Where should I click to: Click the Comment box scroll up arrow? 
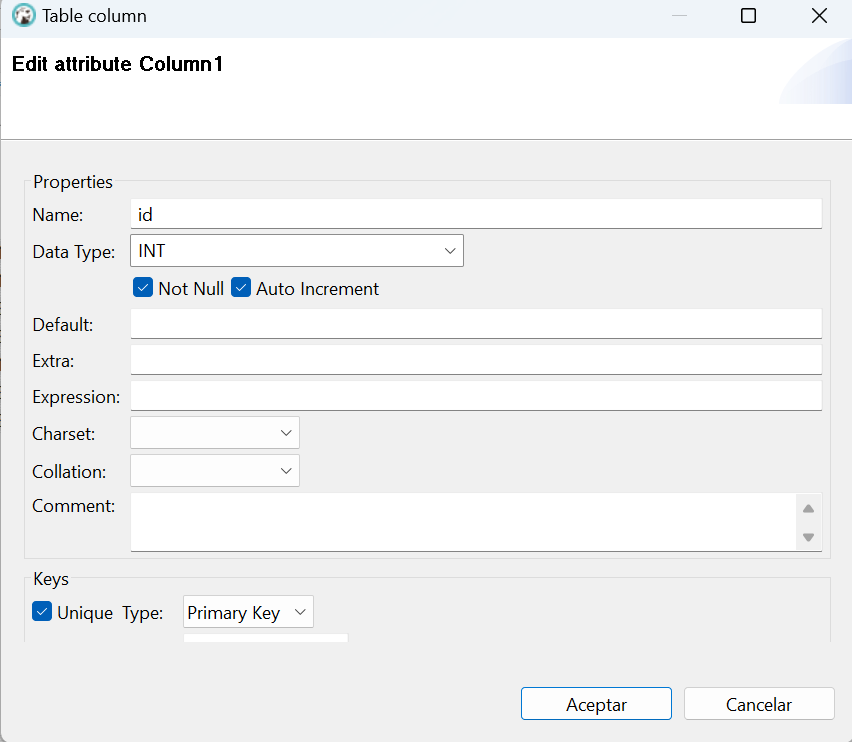808,508
